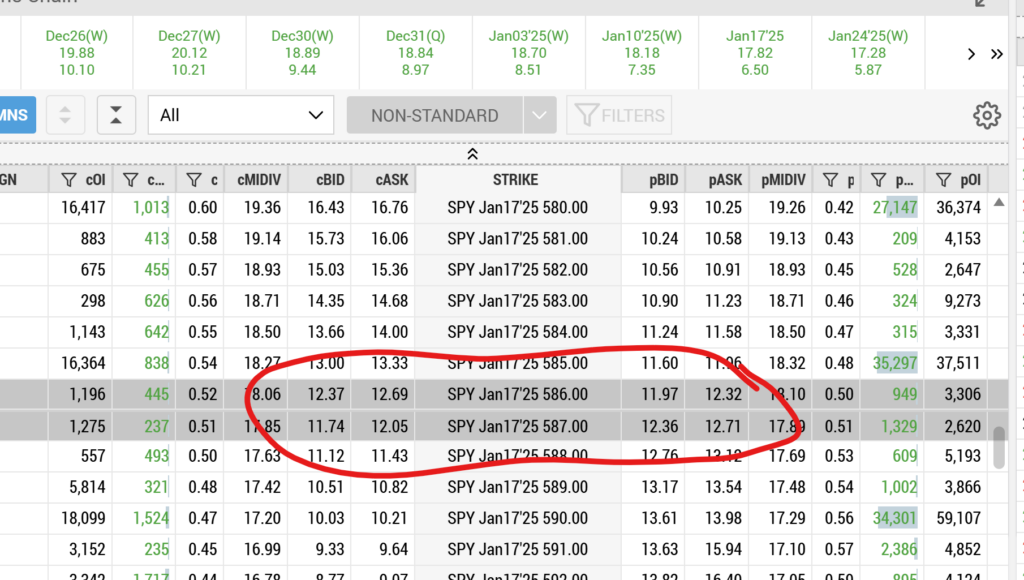The width and height of the screenshot is (1024, 580).
Task: Select the Jan10'25(W) expiration tab
Action: click(641, 53)
